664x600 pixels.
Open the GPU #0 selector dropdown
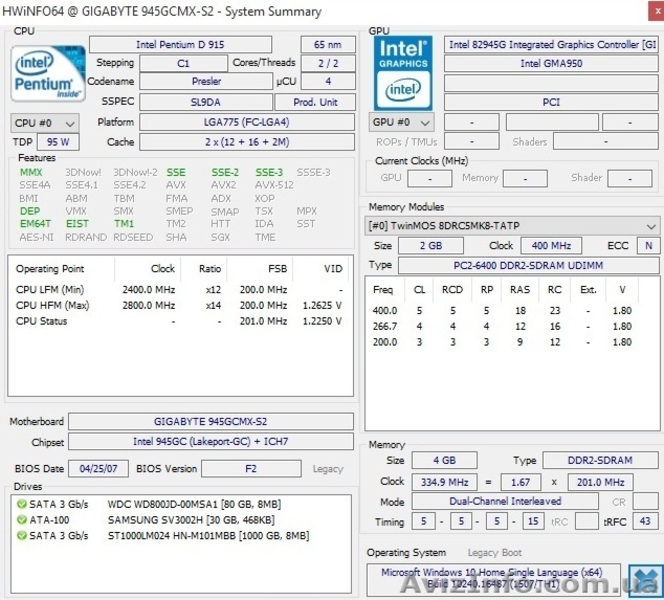point(401,122)
